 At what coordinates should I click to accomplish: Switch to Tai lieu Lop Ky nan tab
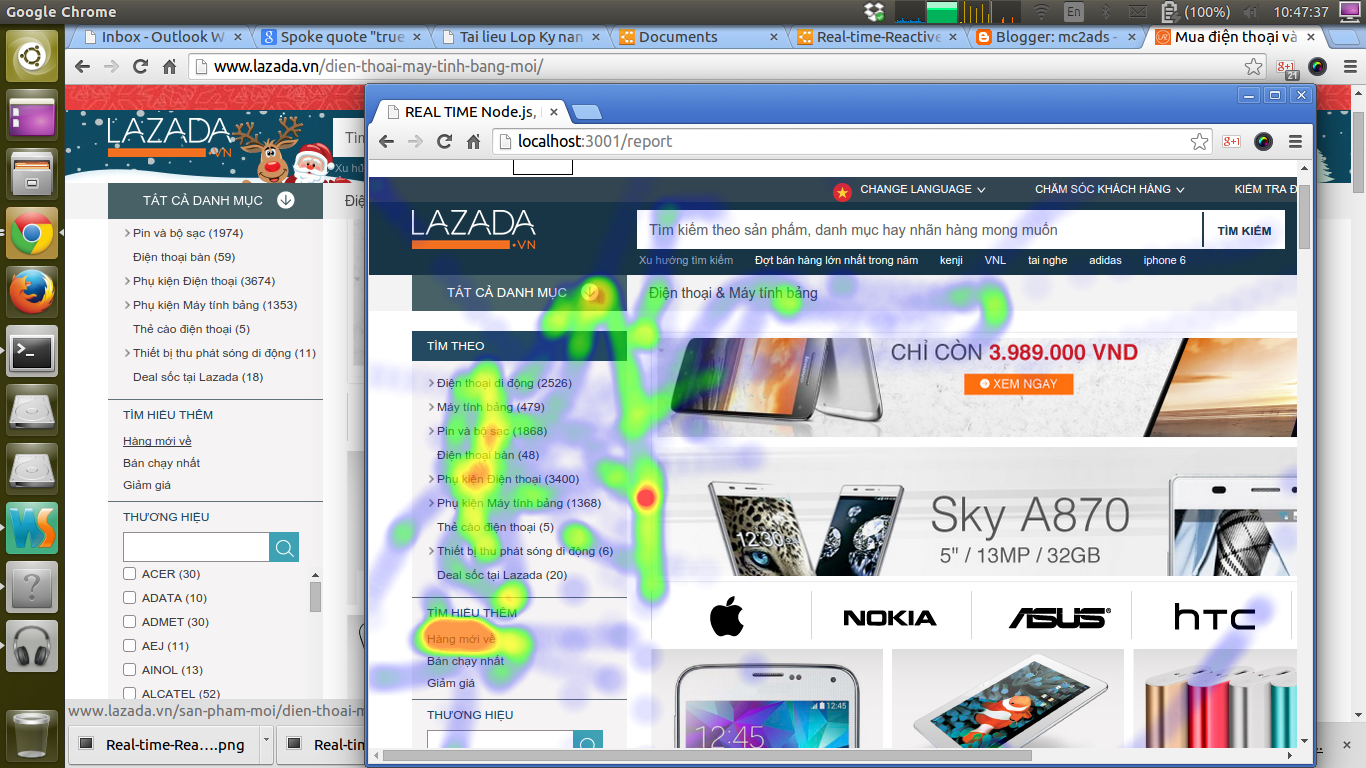(519, 37)
